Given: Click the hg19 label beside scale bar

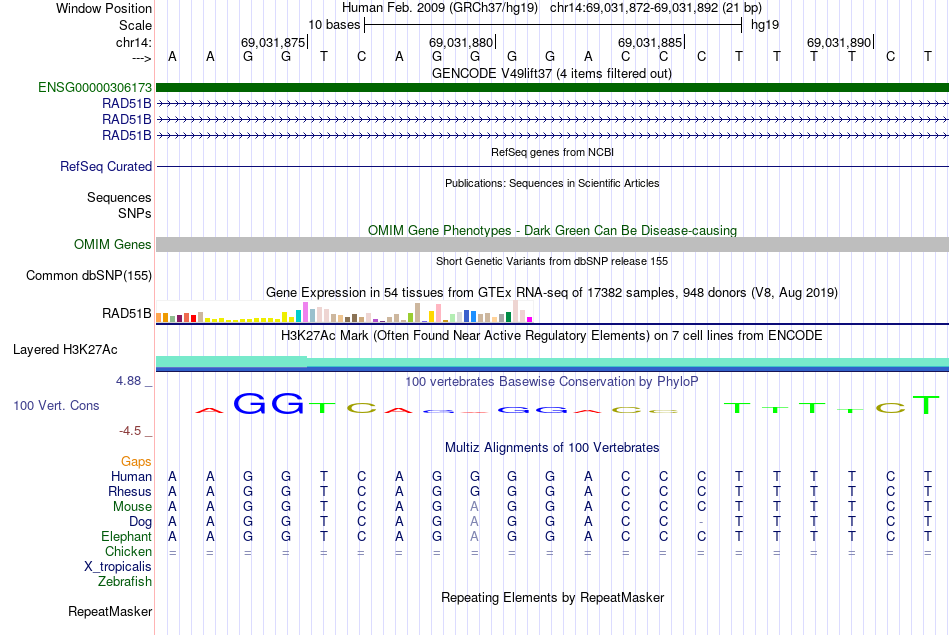Looking at the screenshot, I should click(765, 25).
